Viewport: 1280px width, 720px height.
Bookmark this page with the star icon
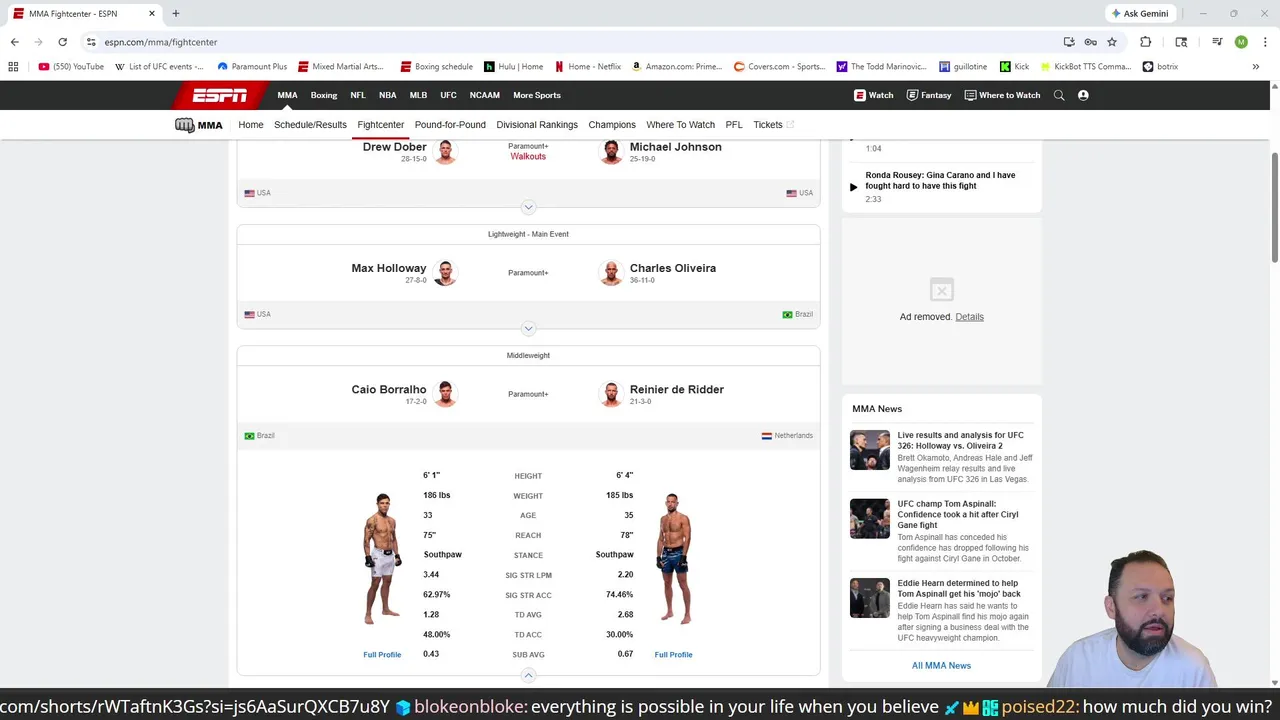click(x=1111, y=42)
